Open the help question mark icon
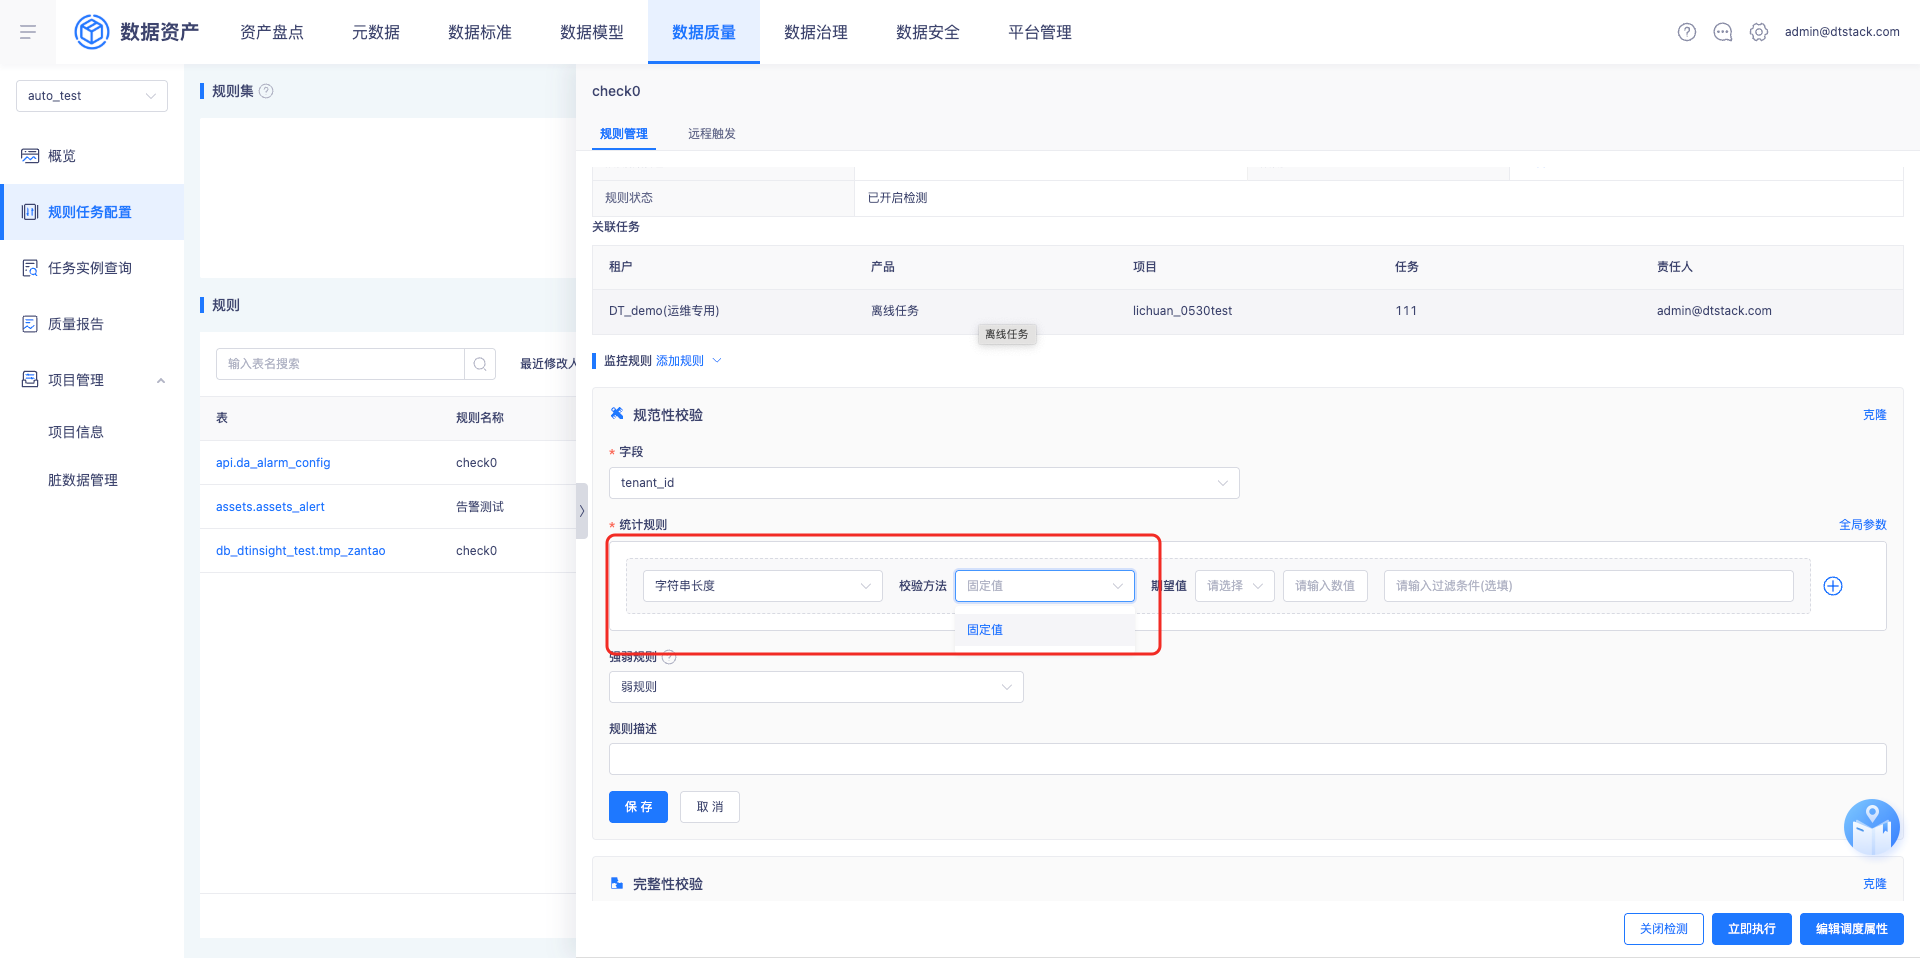1920x958 pixels. pos(1687,32)
